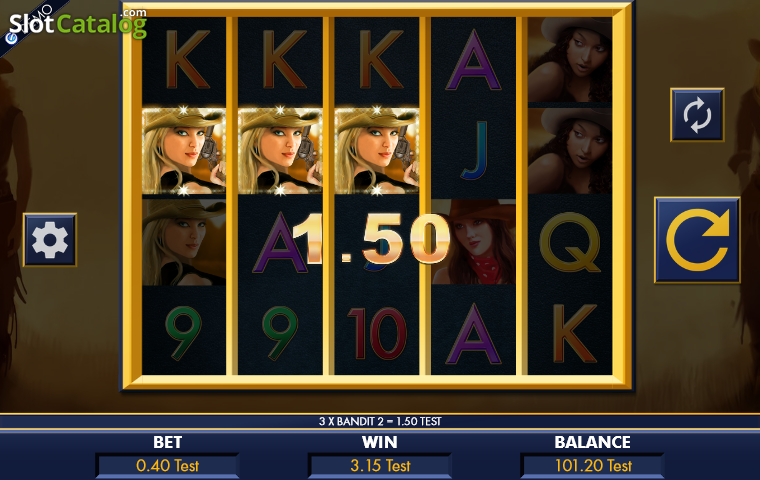Click the 3 X BANDIT 2 win message bar
This screenshot has width=760, height=480.
pos(380,421)
